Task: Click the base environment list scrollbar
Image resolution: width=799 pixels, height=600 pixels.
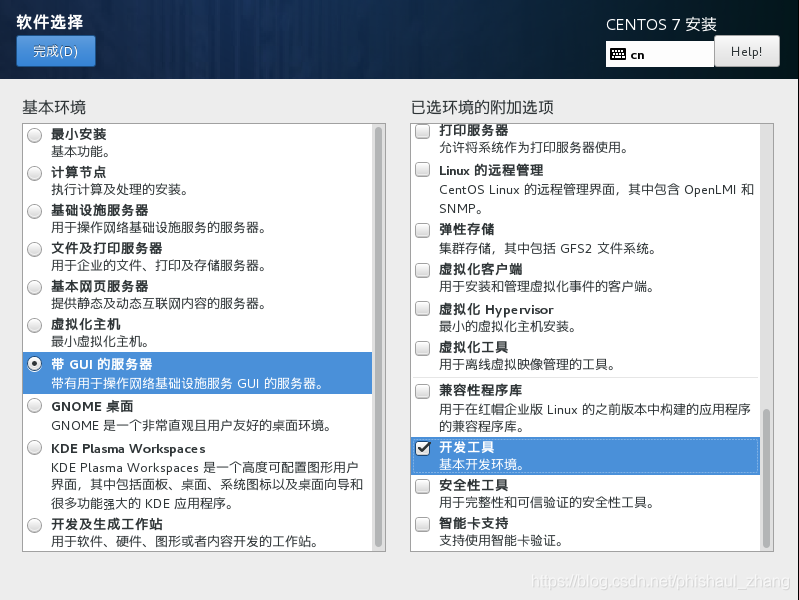Action: [x=379, y=336]
